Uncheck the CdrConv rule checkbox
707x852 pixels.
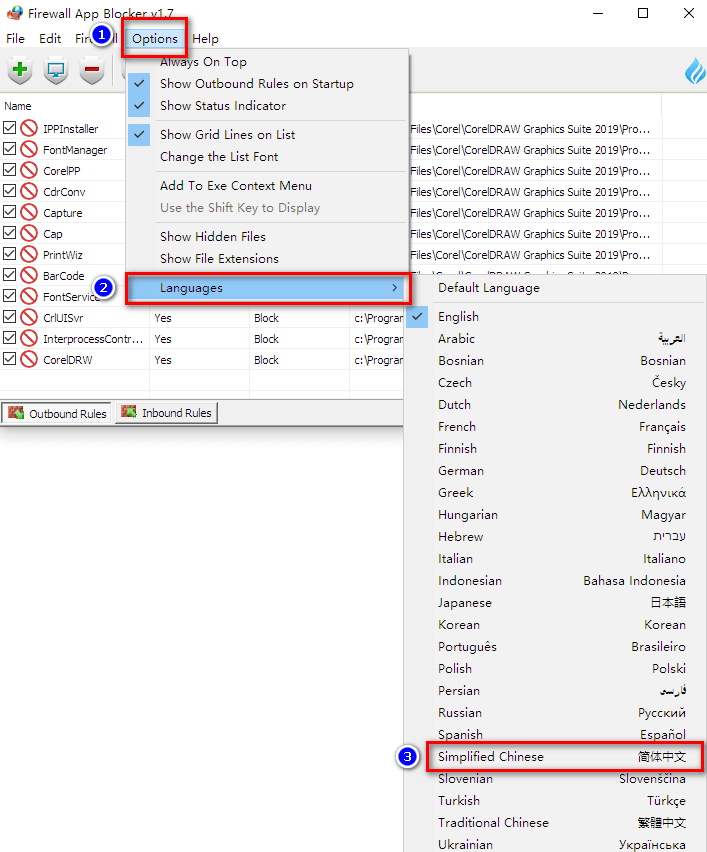[9, 191]
